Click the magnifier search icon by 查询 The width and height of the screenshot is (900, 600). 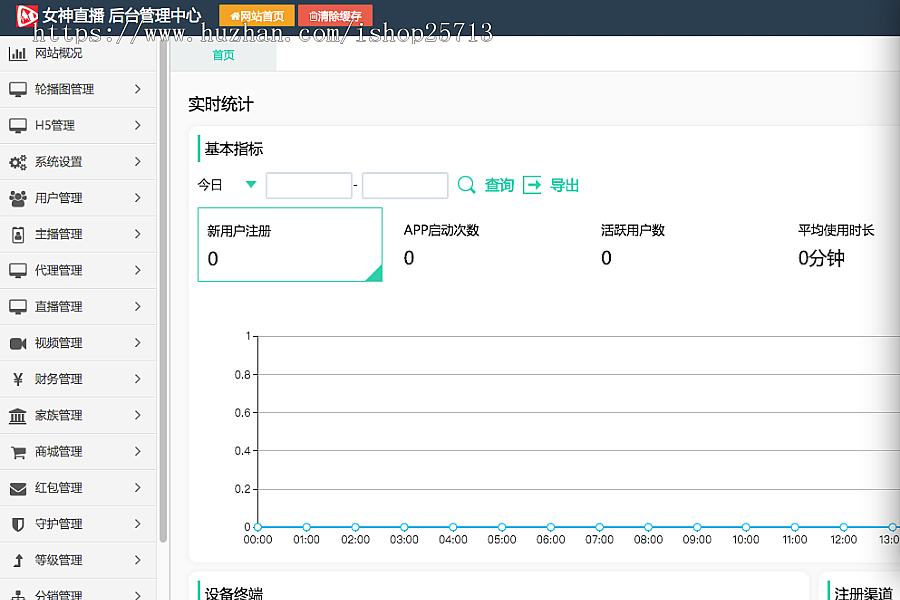(x=467, y=185)
